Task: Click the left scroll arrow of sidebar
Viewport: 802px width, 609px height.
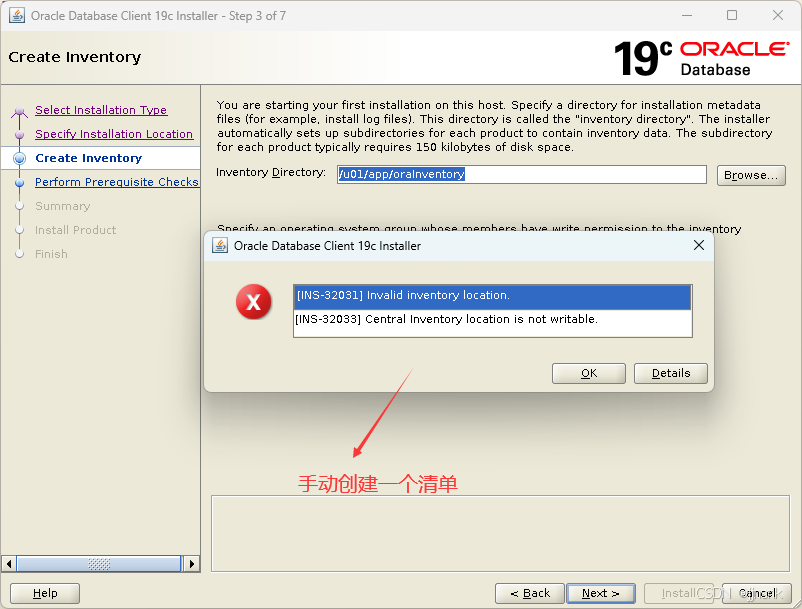Action: pyautogui.click(x=9, y=564)
